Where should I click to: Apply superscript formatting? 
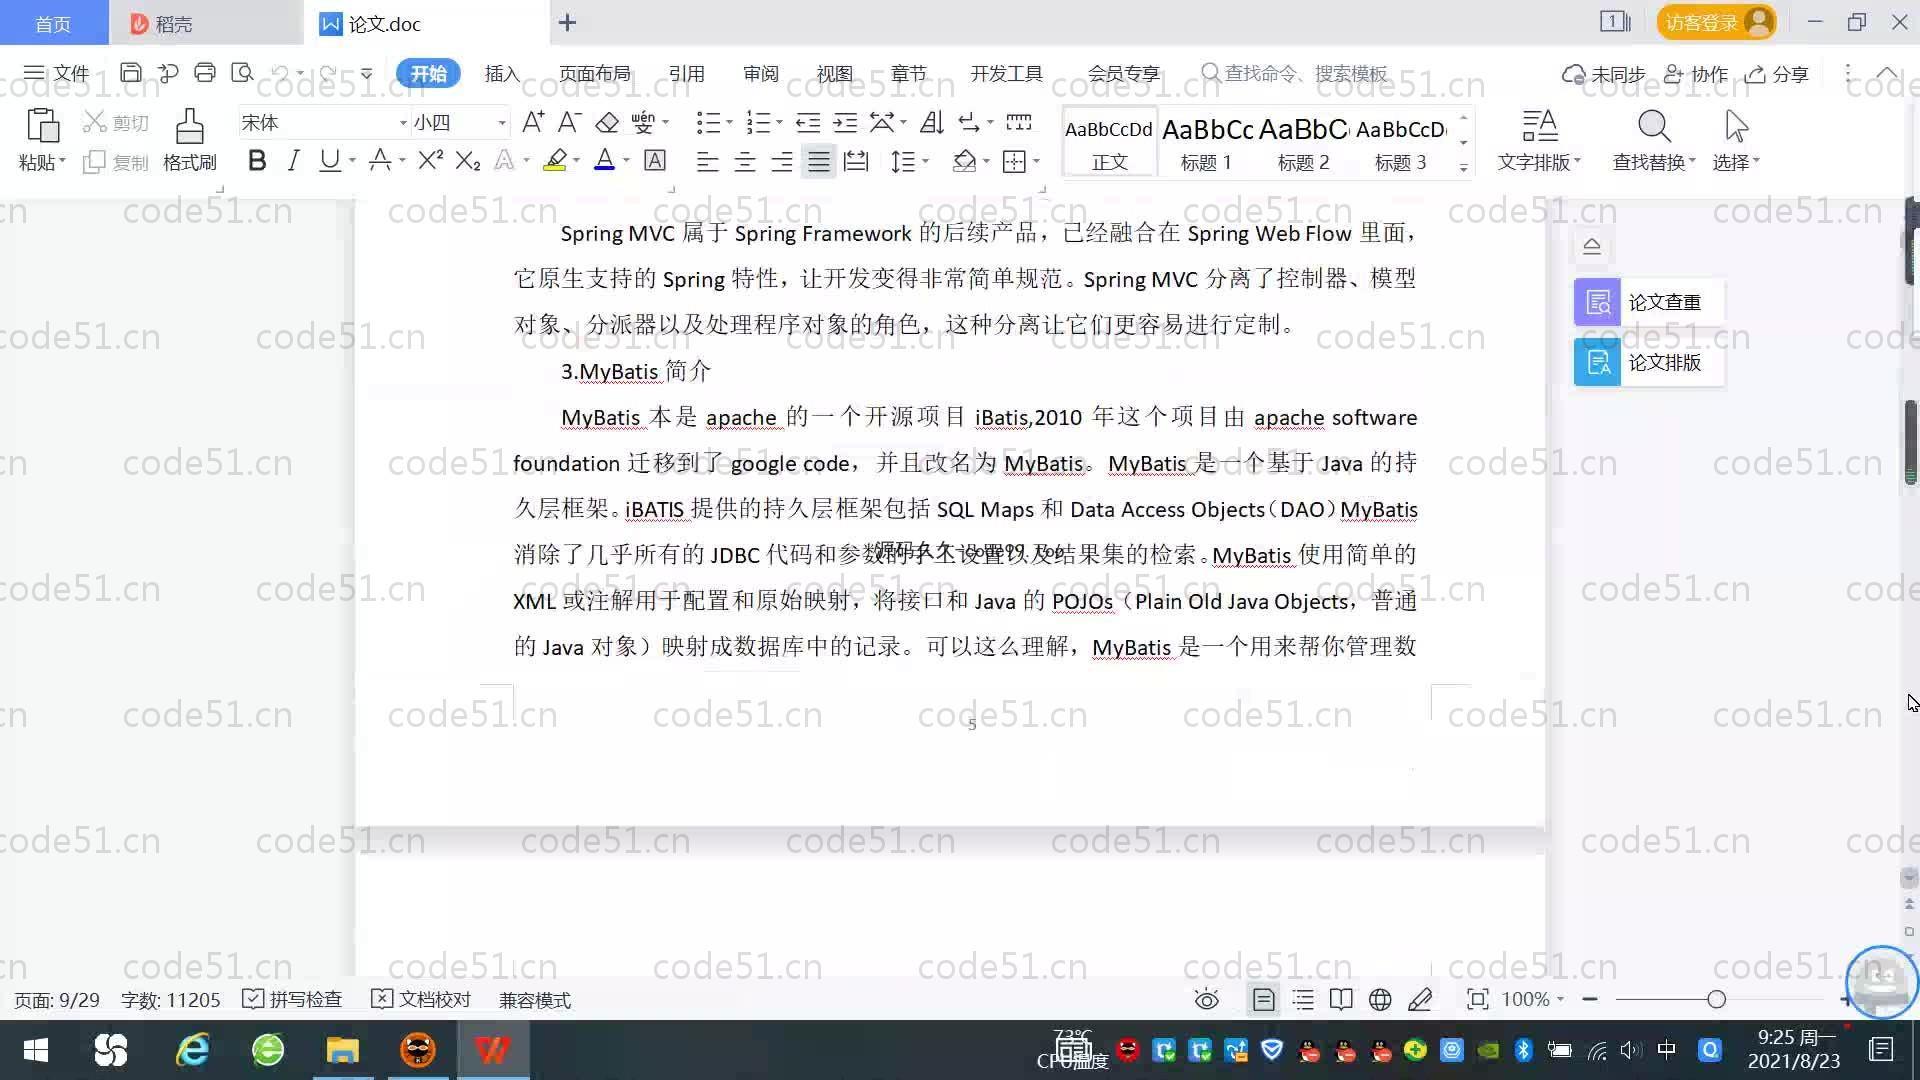pos(430,160)
